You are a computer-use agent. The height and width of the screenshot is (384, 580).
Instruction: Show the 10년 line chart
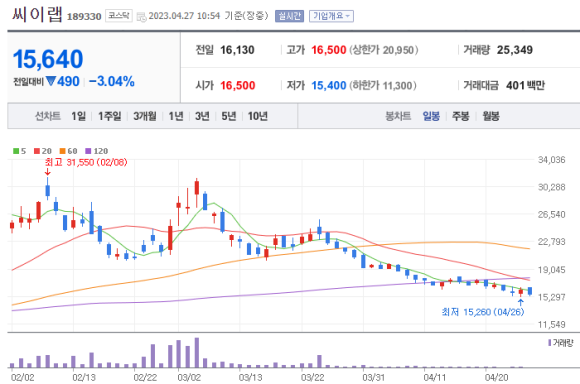click(258, 116)
